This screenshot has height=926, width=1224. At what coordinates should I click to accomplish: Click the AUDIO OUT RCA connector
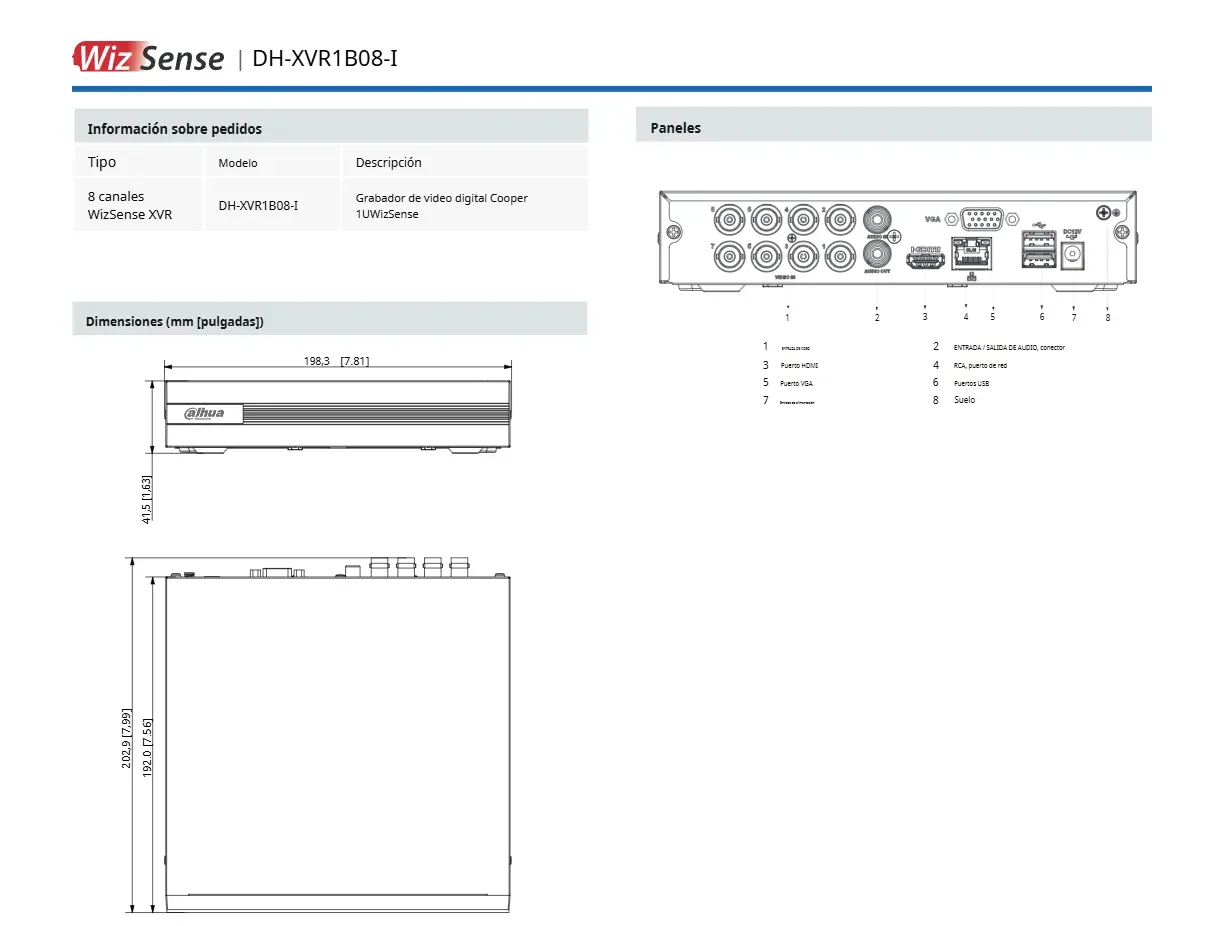tap(878, 255)
